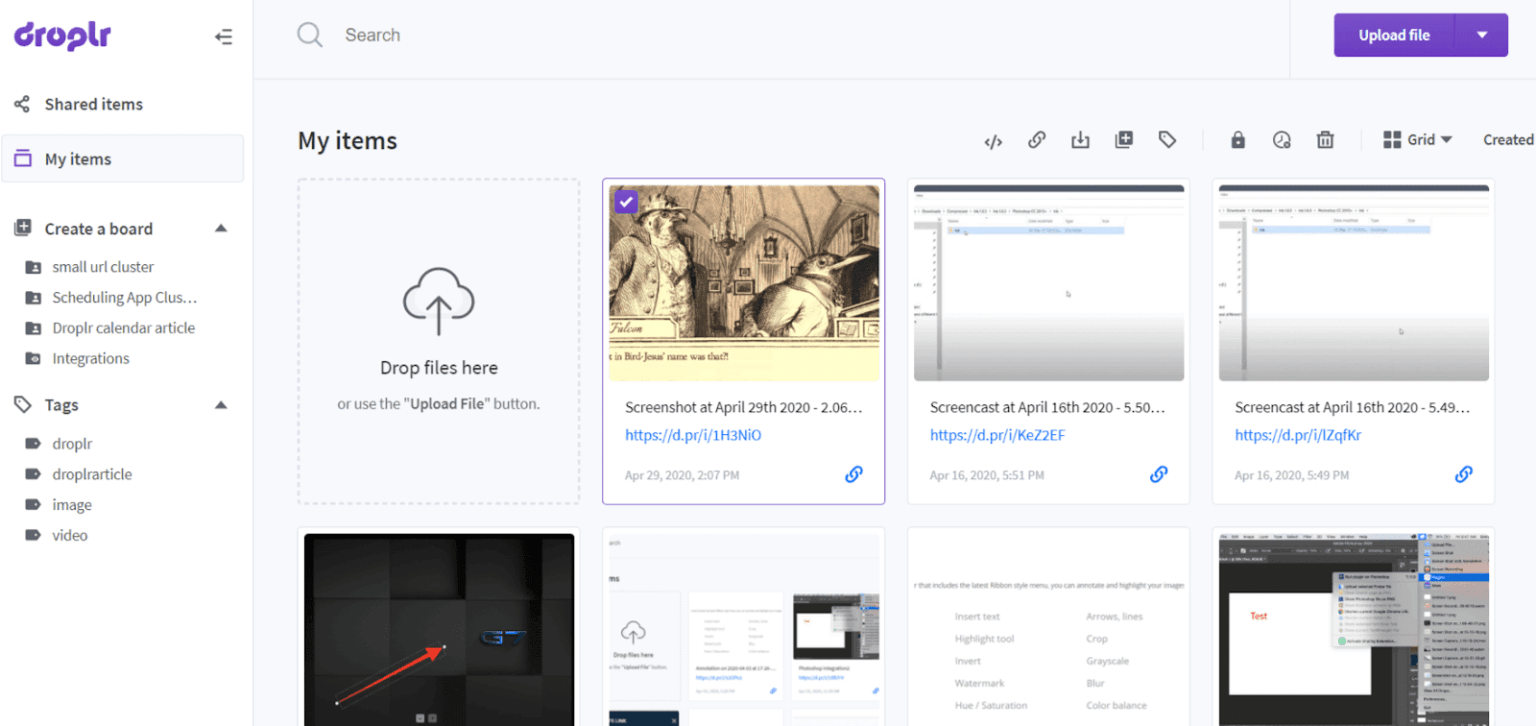This screenshot has width=1536, height=726.
Task: Copy link using the chain icon above items
Action: (x=1037, y=140)
